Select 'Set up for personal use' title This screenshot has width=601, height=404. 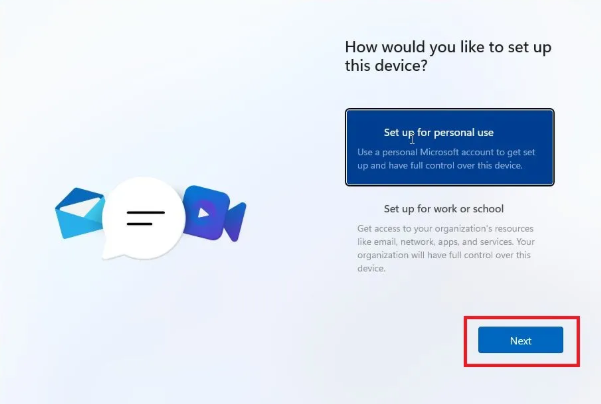click(438, 133)
